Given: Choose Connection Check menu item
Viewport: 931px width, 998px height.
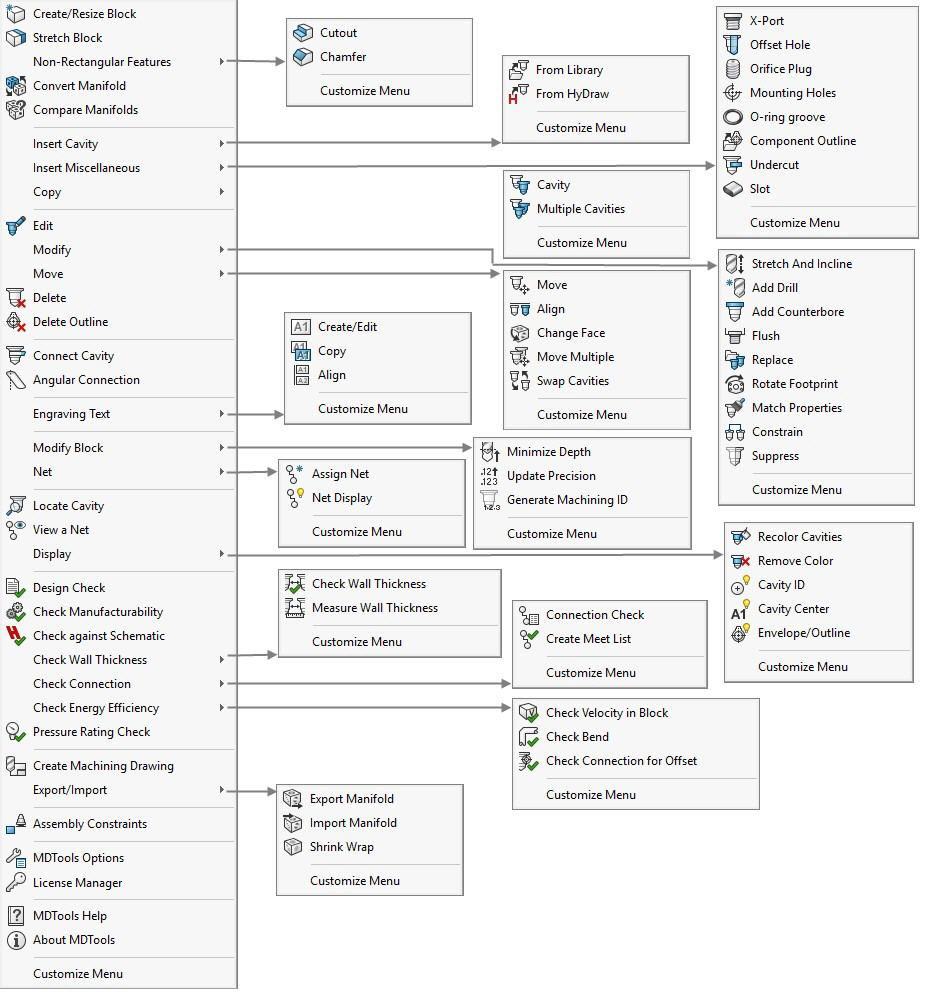Looking at the screenshot, I should pyautogui.click(x=610, y=615).
